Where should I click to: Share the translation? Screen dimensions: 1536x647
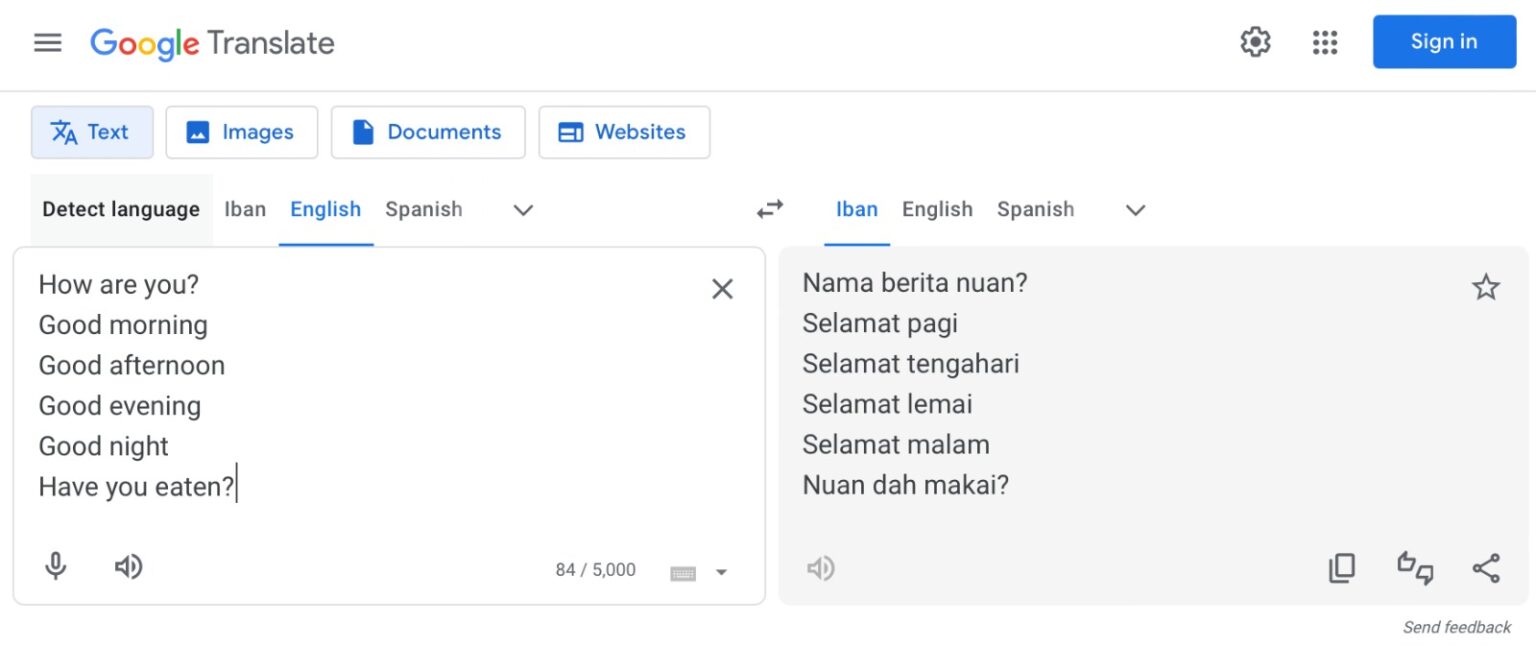point(1486,568)
